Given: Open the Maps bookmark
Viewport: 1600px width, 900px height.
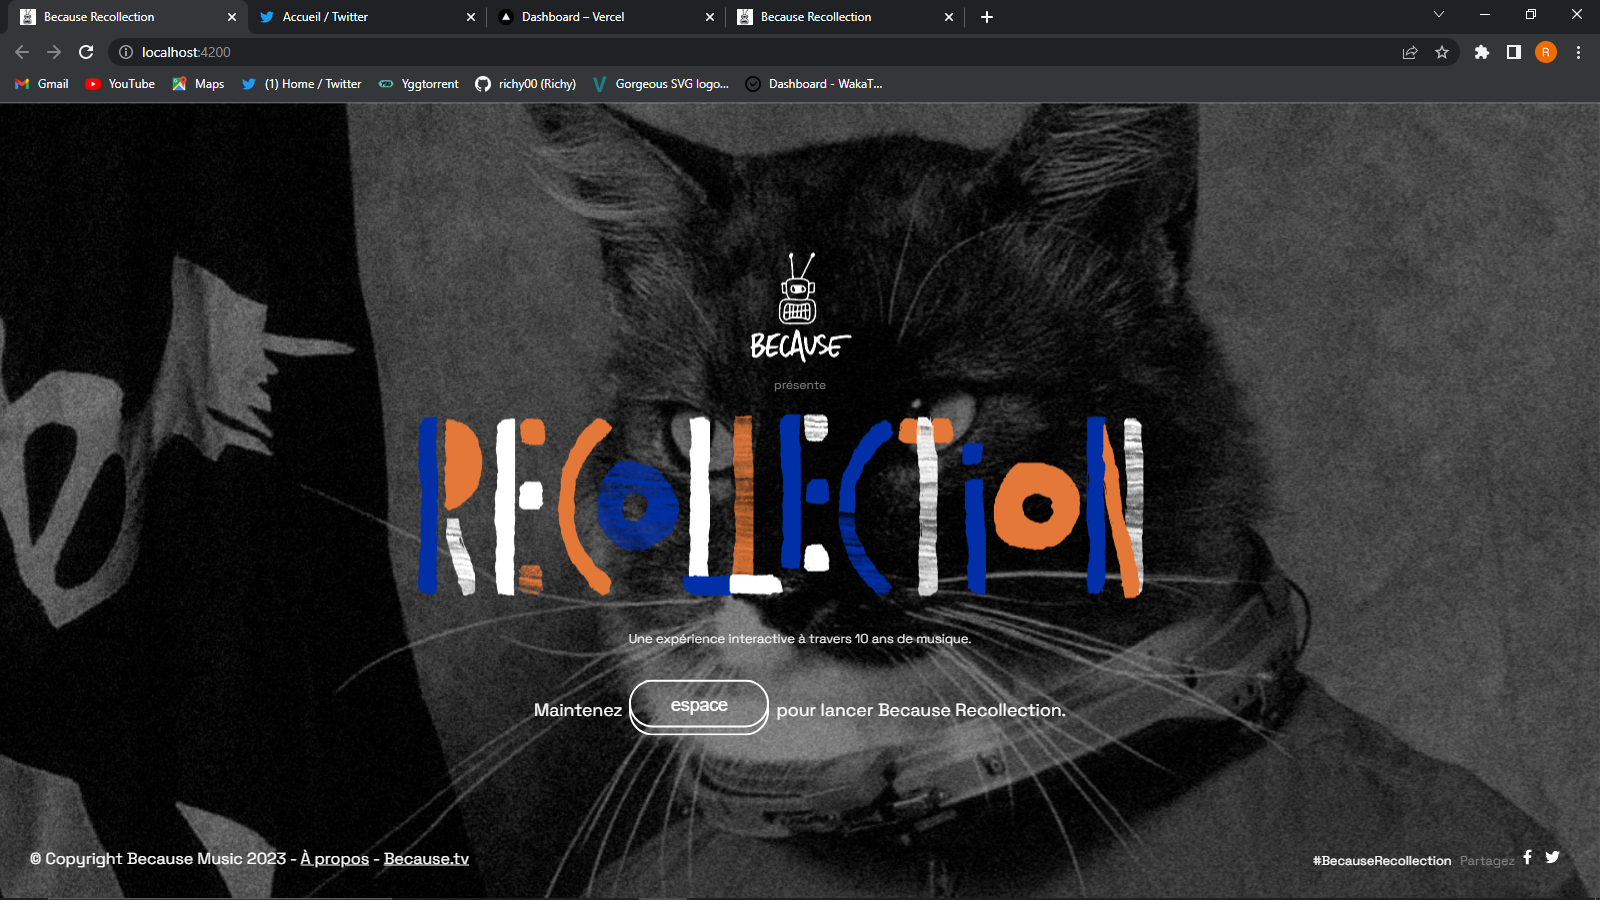Looking at the screenshot, I should click(x=197, y=84).
